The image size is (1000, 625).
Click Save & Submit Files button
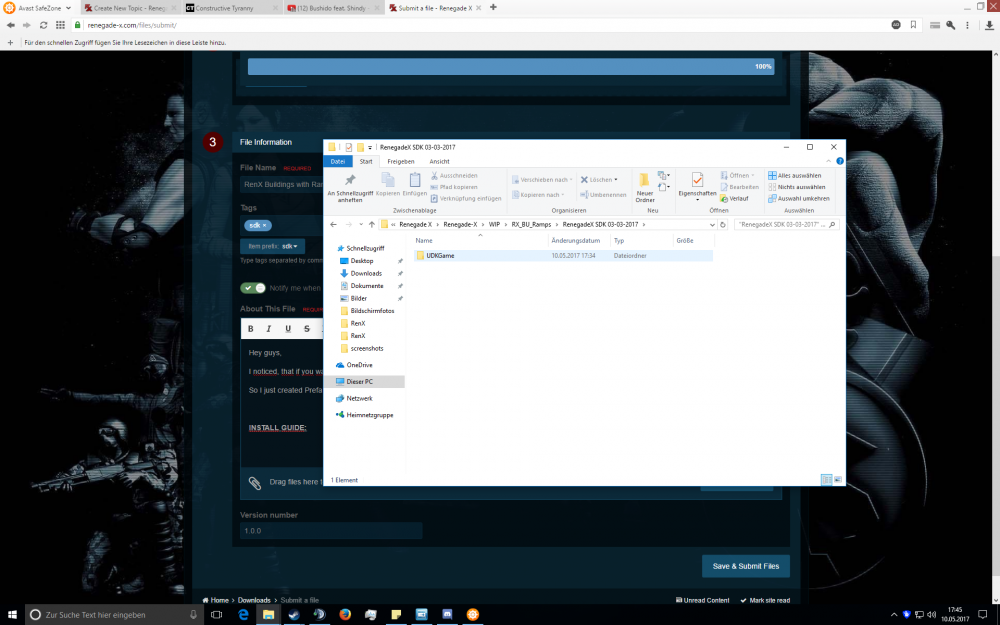746,566
